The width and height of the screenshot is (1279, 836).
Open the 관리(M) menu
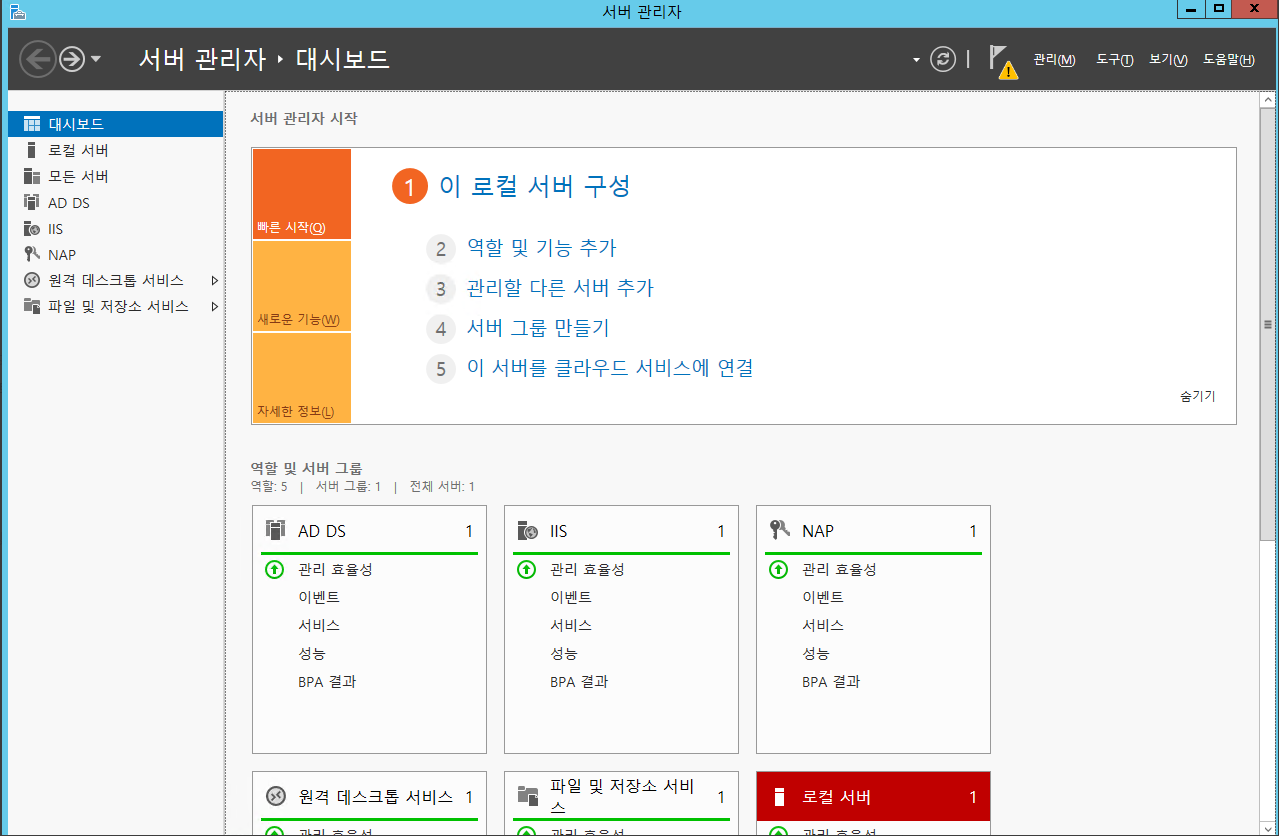pyautogui.click(x=1054, y=60)
